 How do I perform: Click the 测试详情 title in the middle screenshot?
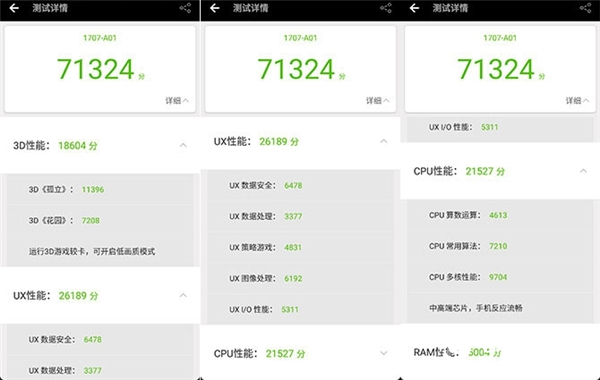click(x=251, y=8)
